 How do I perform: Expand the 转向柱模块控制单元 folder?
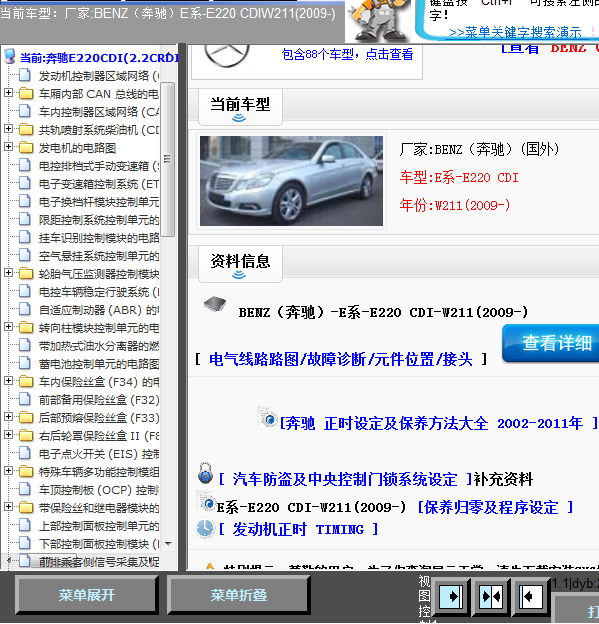pos(8,327)
